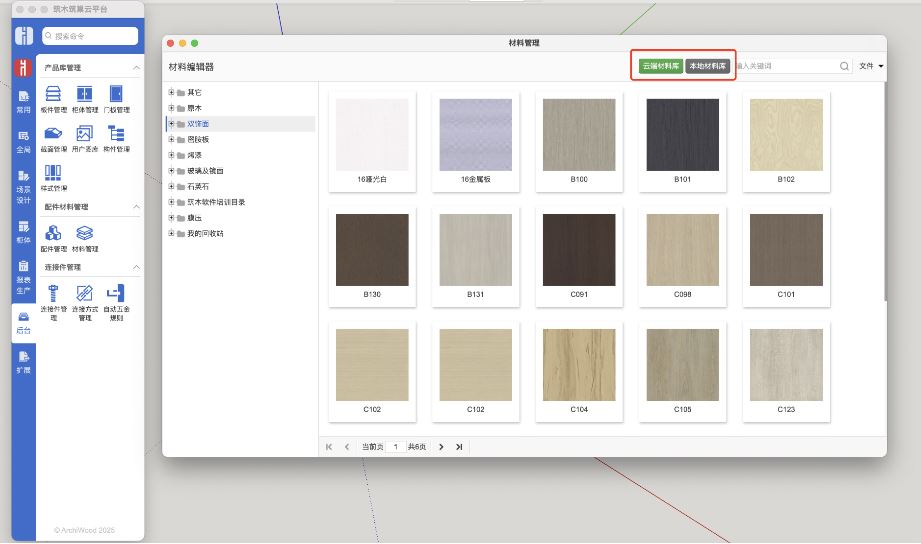Go to next page of materials
This screenshot has width=921, height=544.
(441, 447)
